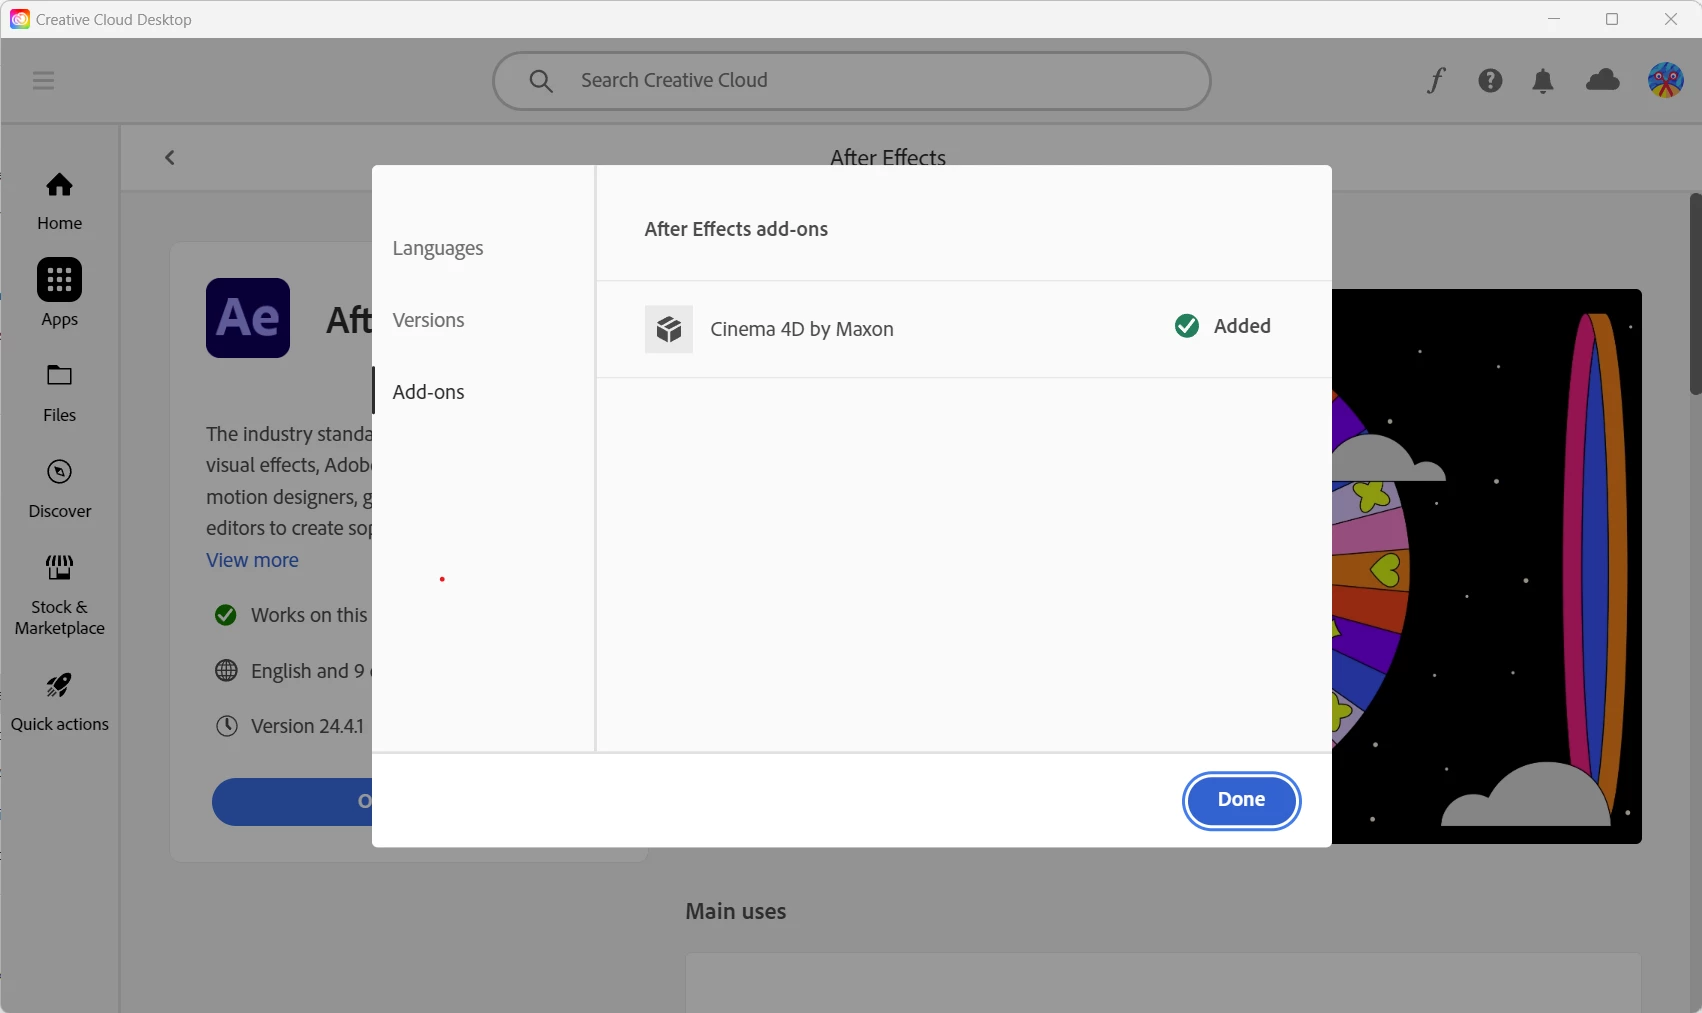Open the fonts f icon
The width and height of the screenshot is (1702, 1013).
tap(1436, 80)
